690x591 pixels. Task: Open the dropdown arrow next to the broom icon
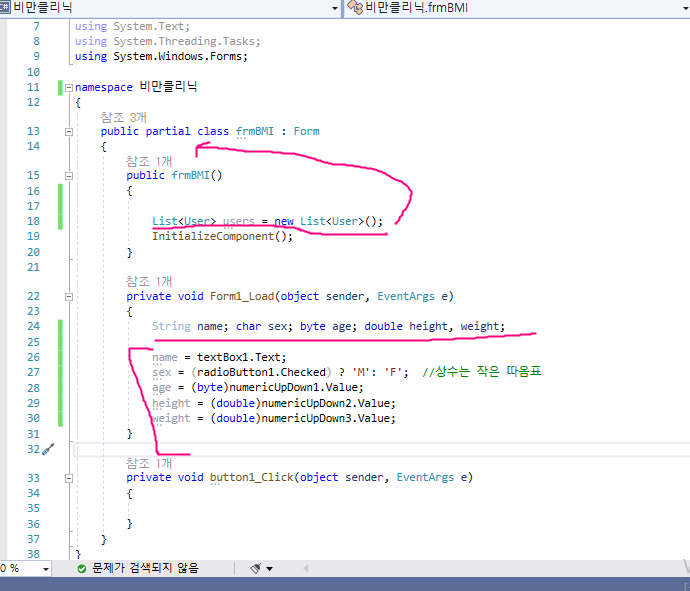(269, 569)
